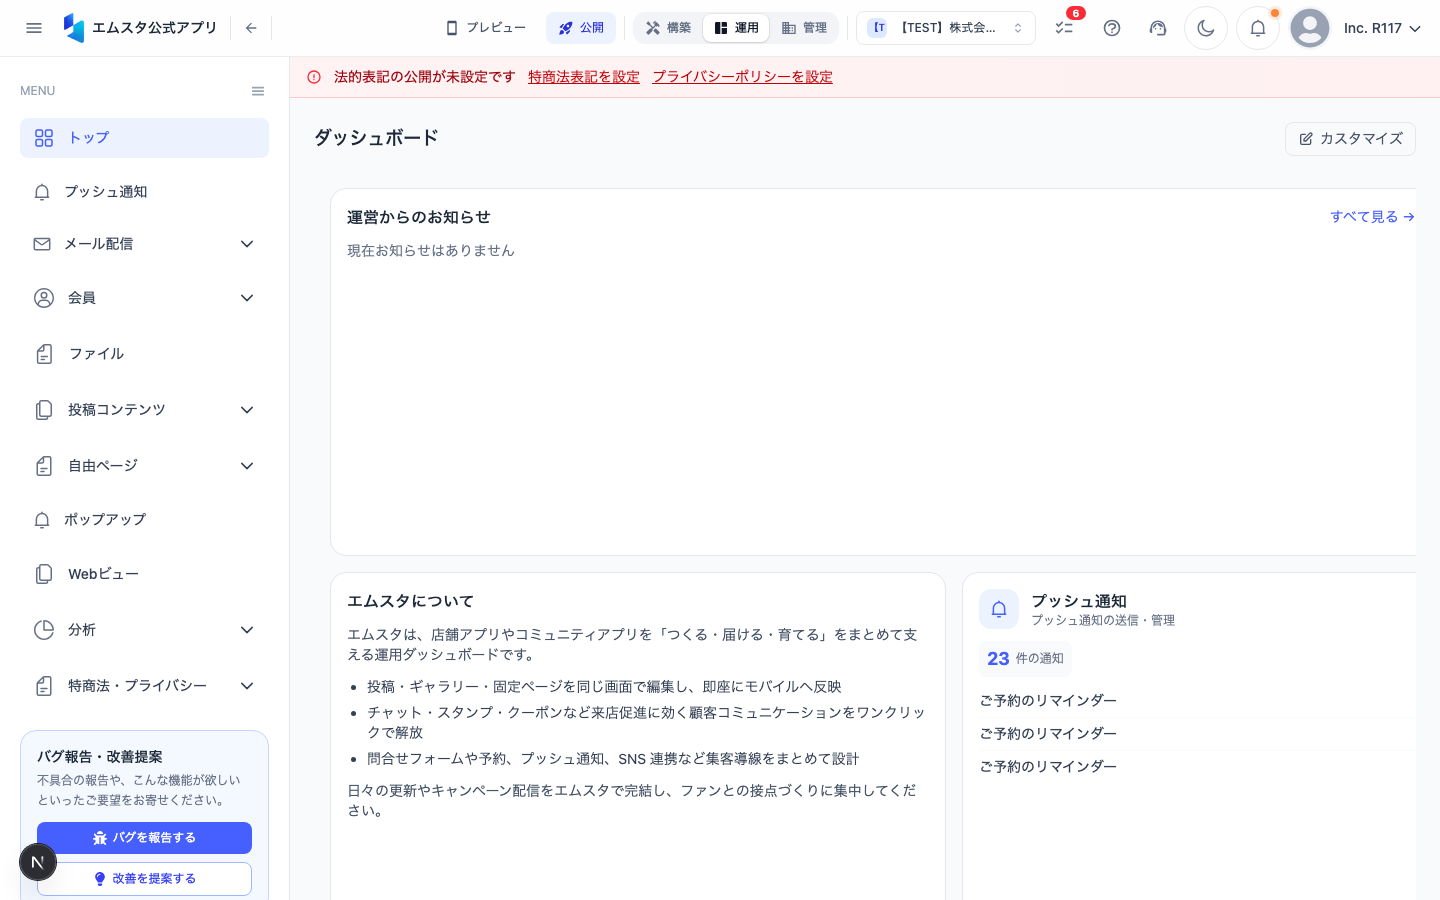
Task: Open notifications bell in the header
Action: (1258, 28)
